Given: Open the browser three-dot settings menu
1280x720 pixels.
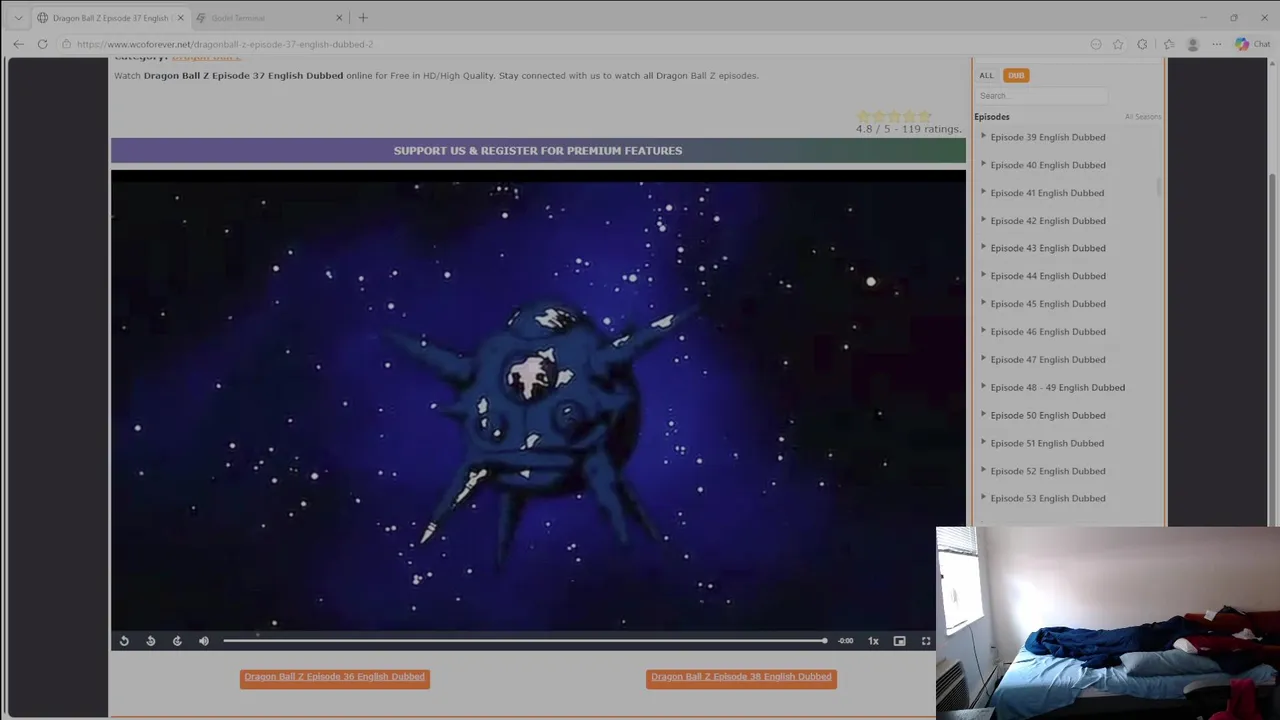Looking at the screenshot, I should click(x=1216, y=44).
